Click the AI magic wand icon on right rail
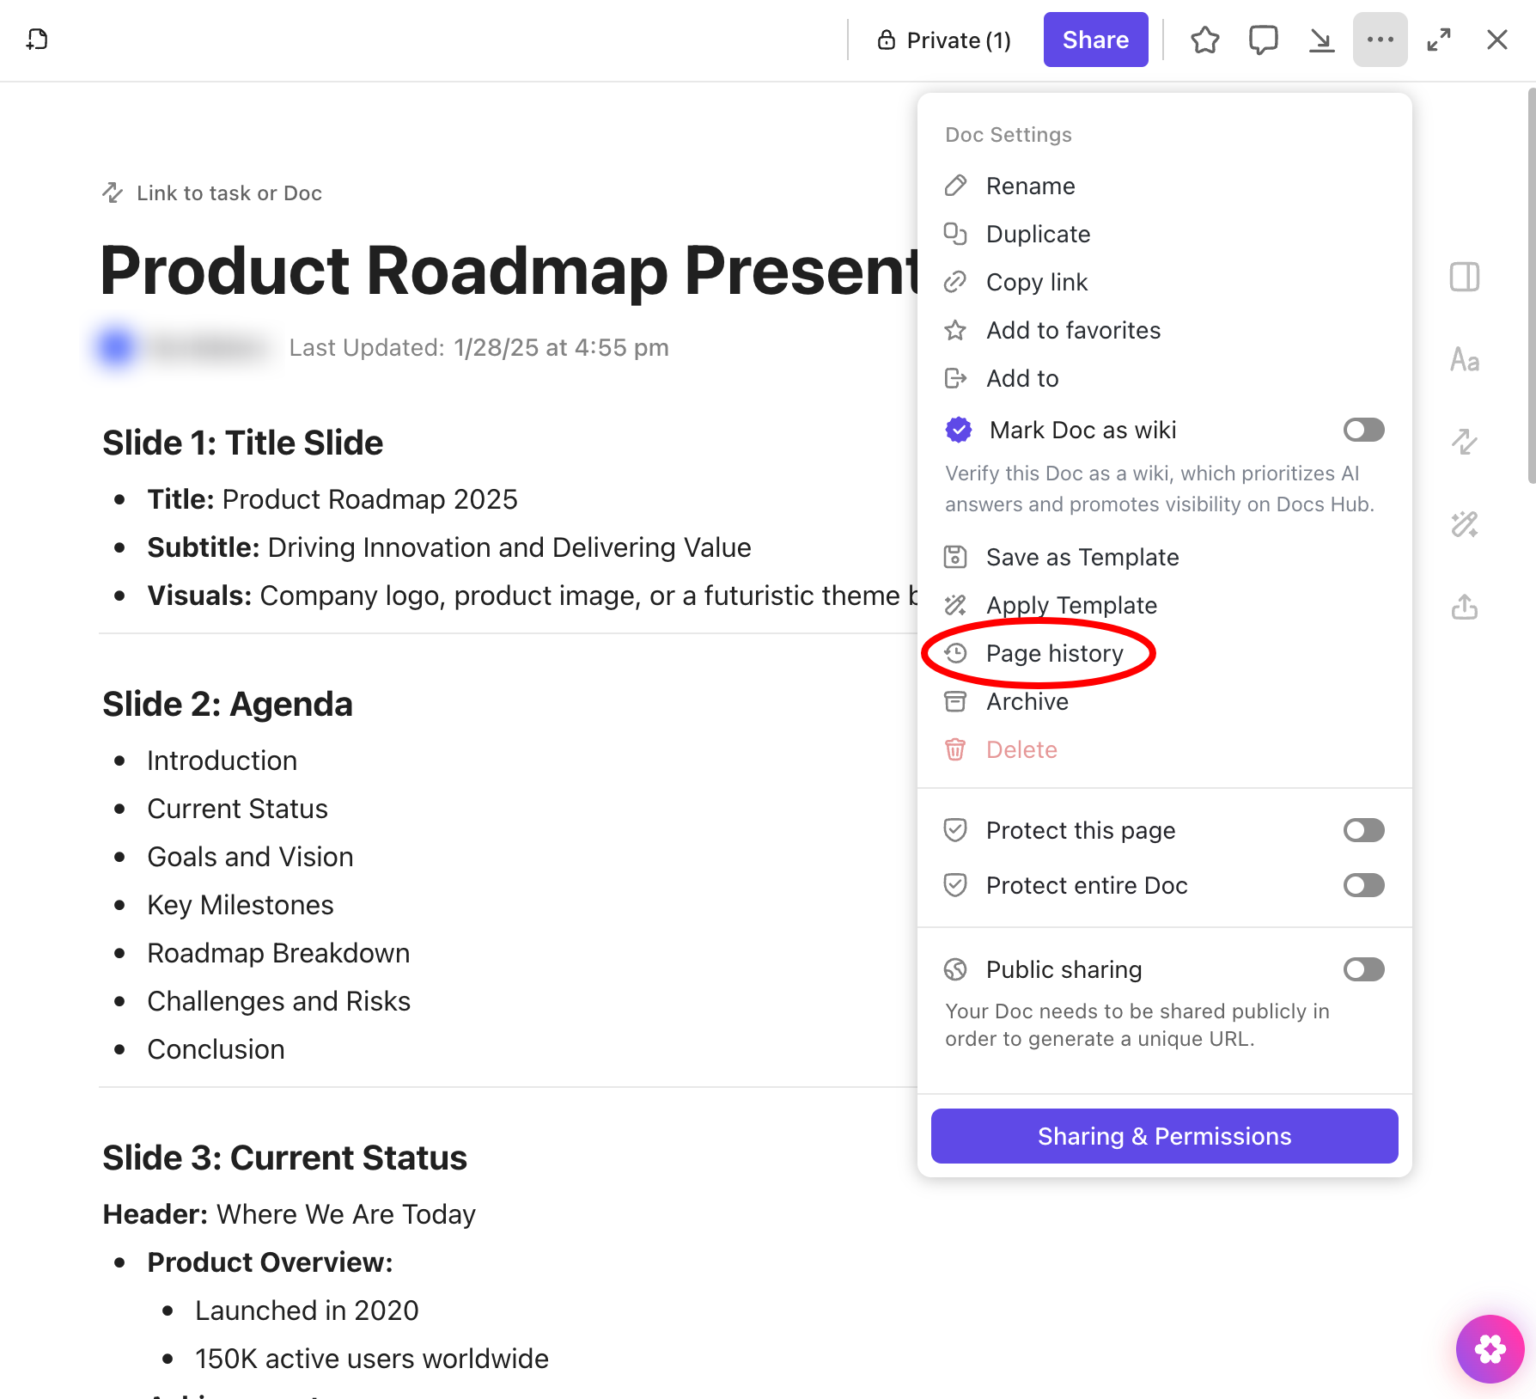Screen dimensions: 1536x1399 click(1465, 524)
